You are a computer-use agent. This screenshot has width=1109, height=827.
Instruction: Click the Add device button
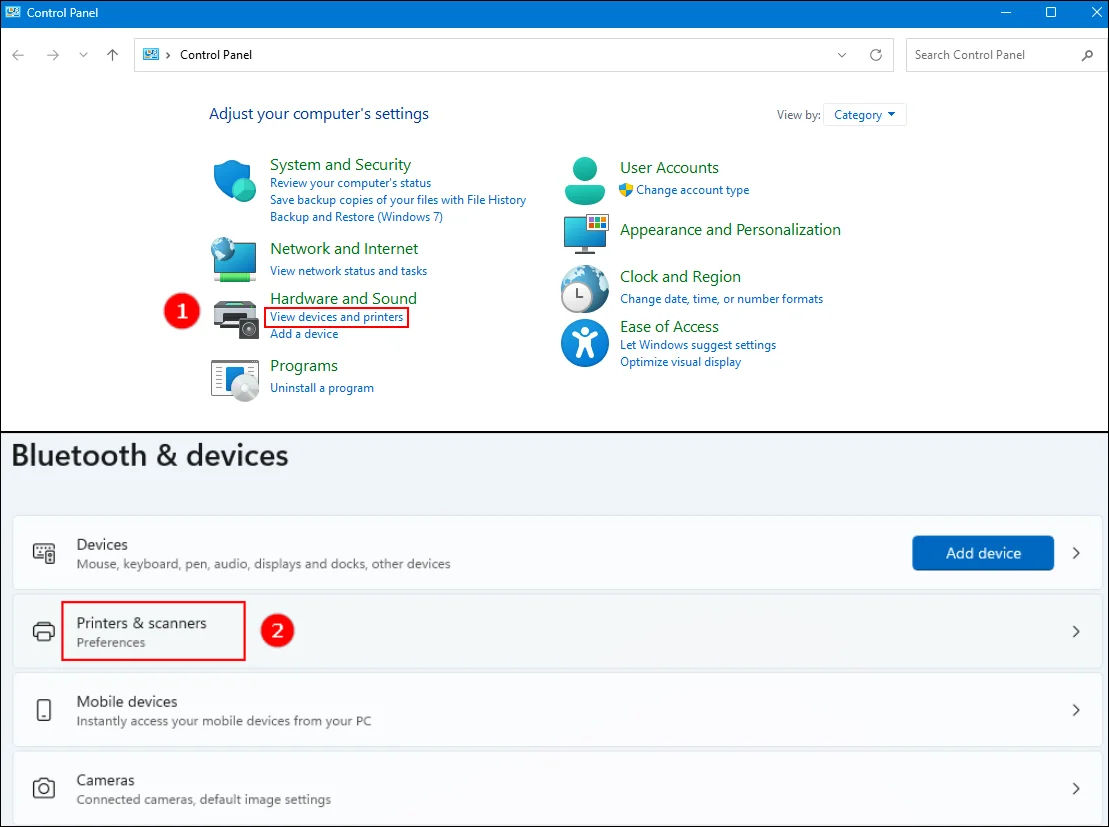coord(983,553)
